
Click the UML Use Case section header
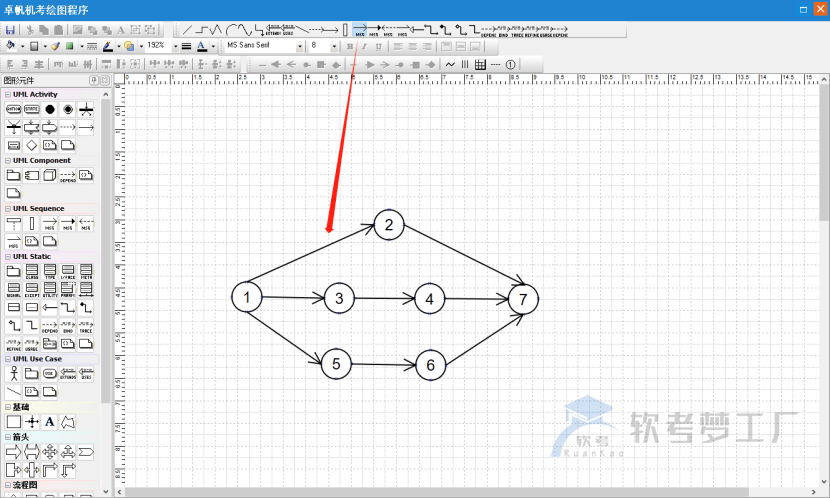pos(38,358)
